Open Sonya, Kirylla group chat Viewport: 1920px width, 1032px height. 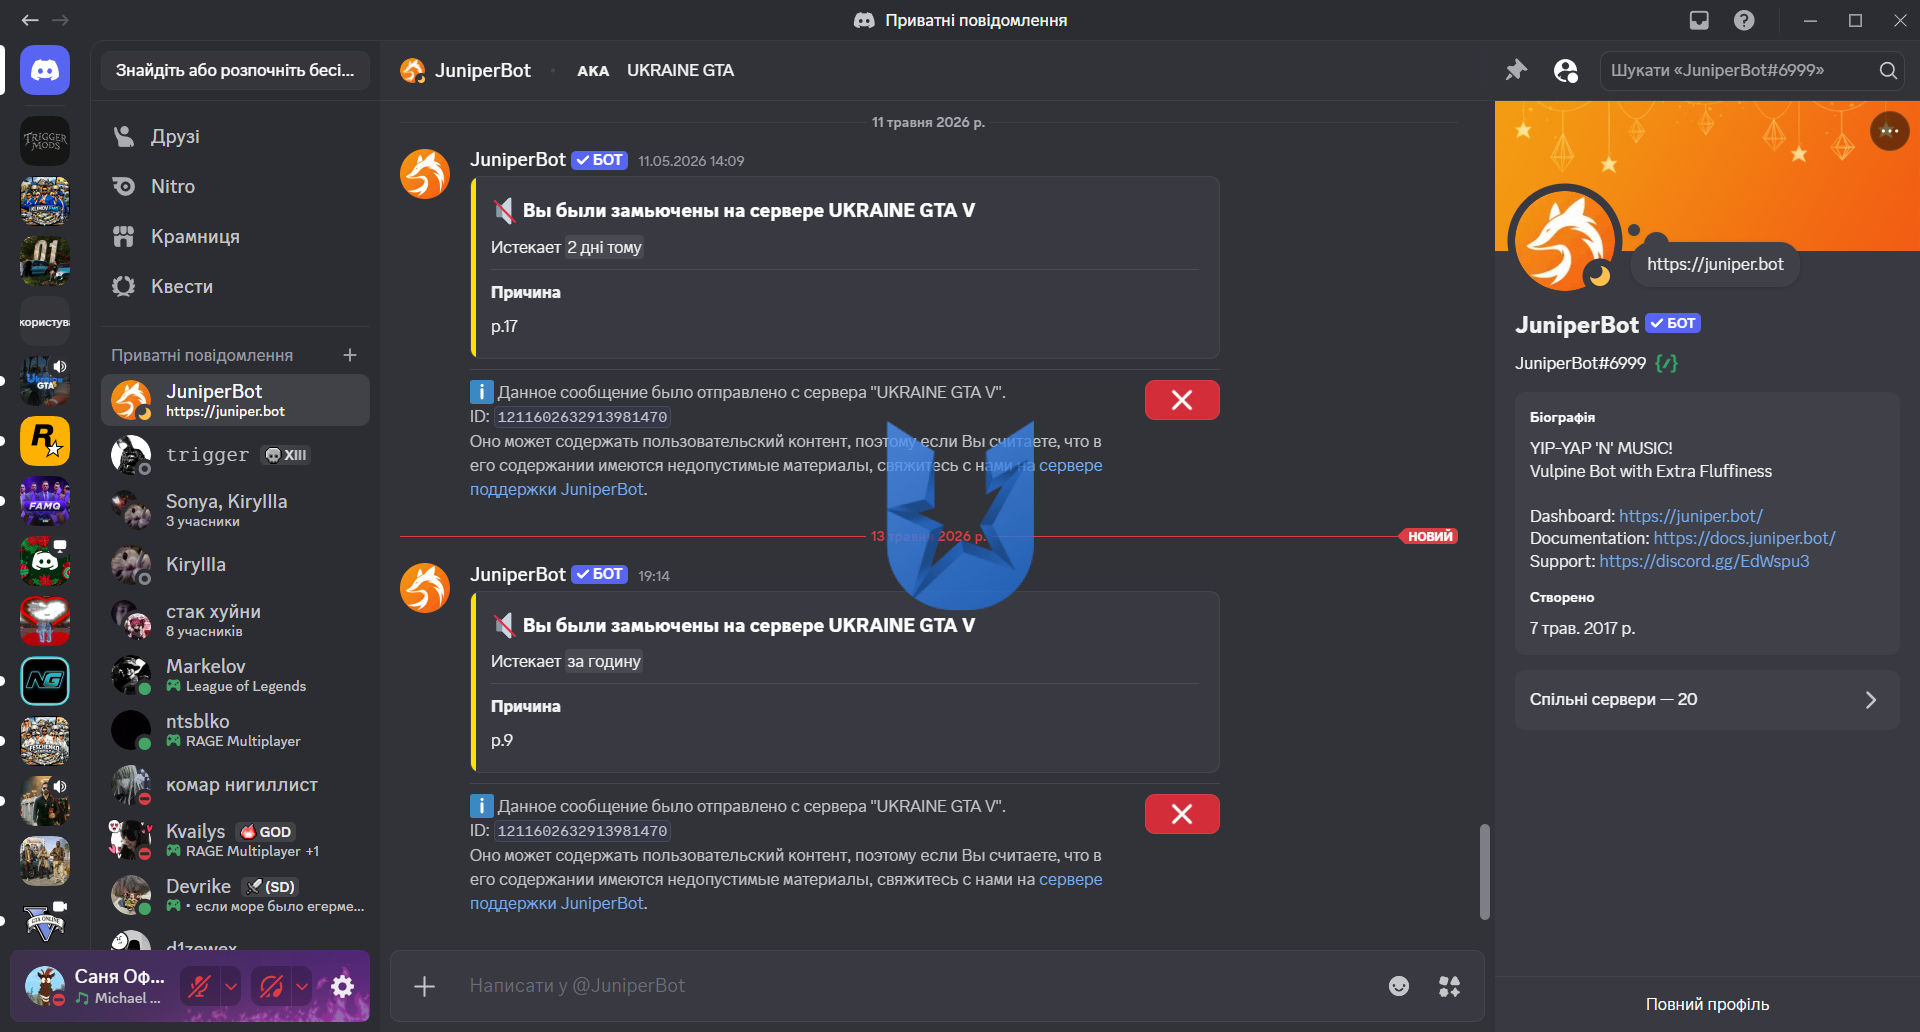[x=235, y=510]
